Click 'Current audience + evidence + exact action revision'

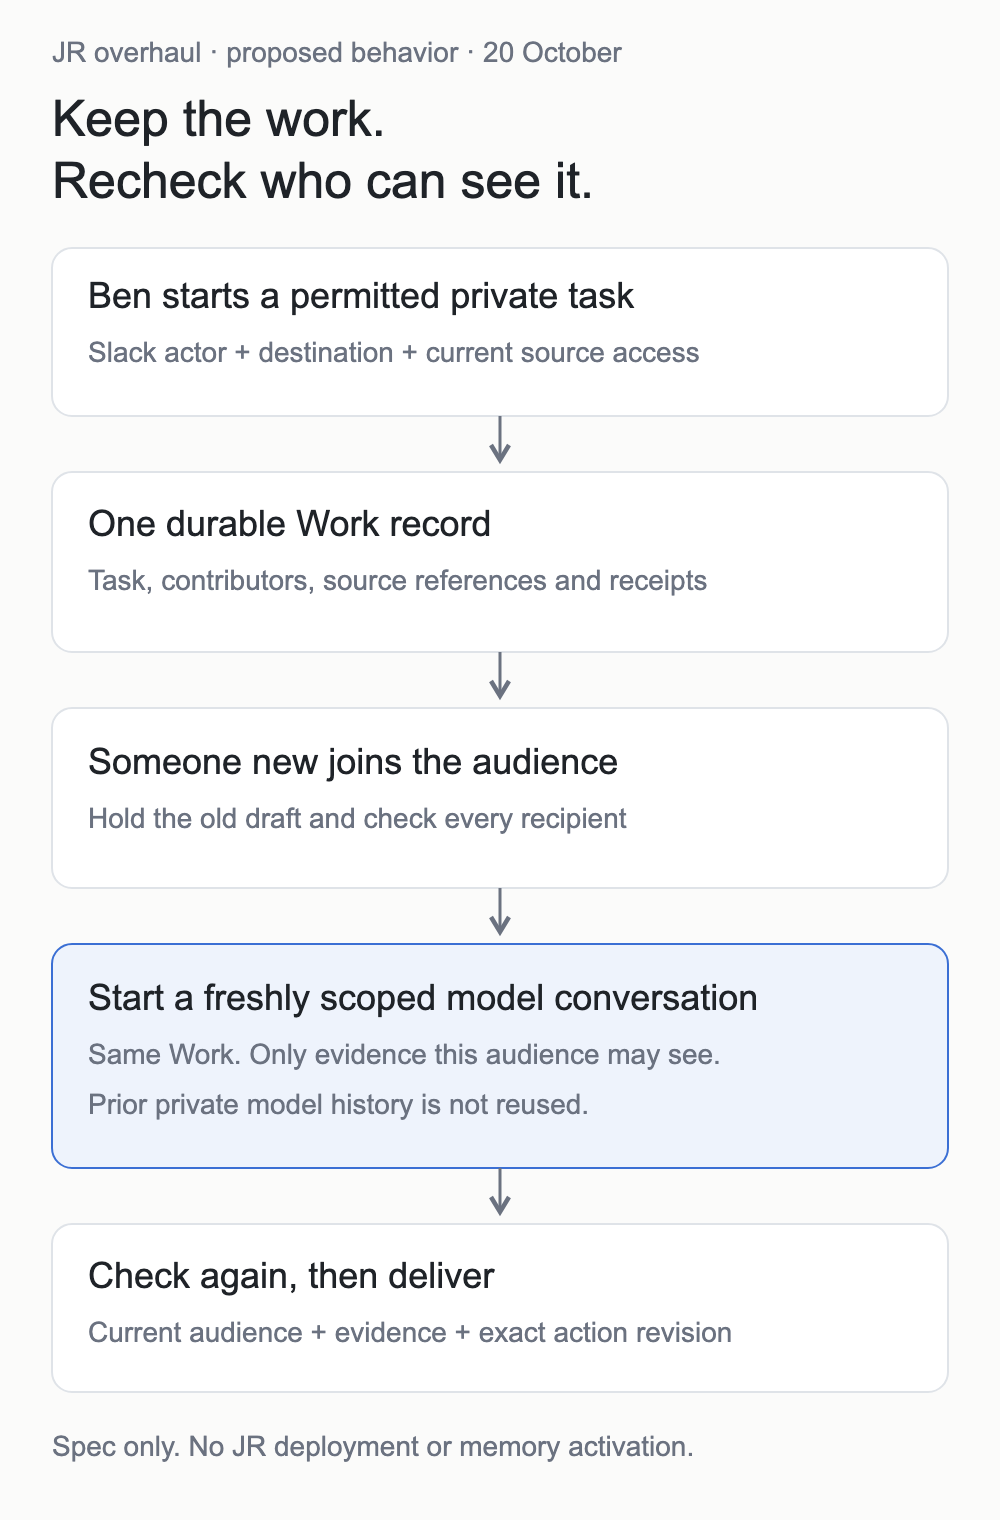coord(410,1333)
